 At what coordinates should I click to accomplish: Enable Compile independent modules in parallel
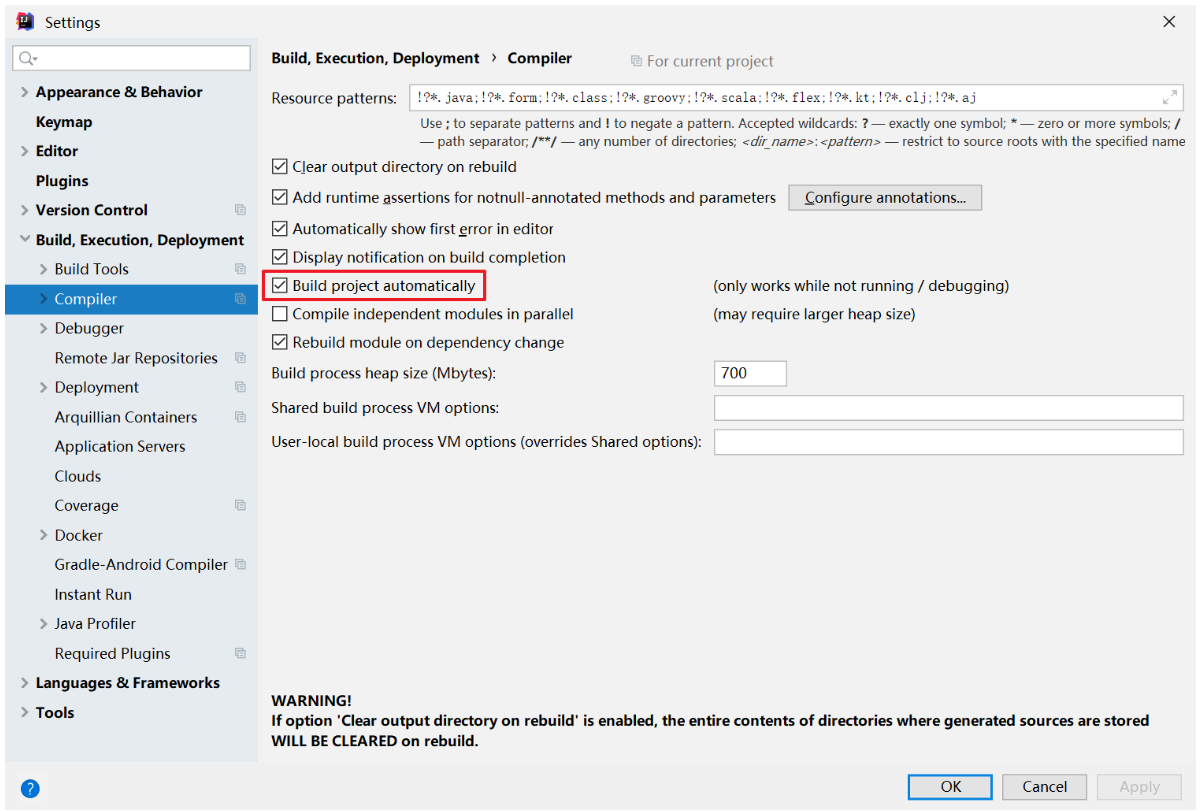tap(280, 314)
